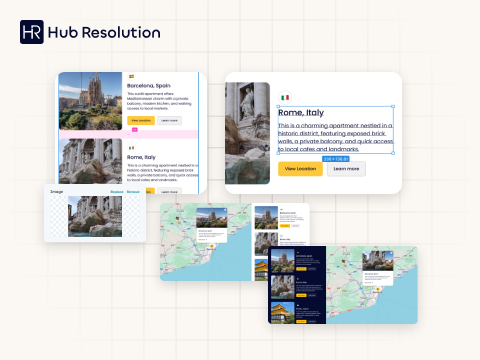Viewport: 480px width, 360px height.
Task: Click the Sagrada Familia thumbnail in the dark sidebar
Action: tap(283, 261)
